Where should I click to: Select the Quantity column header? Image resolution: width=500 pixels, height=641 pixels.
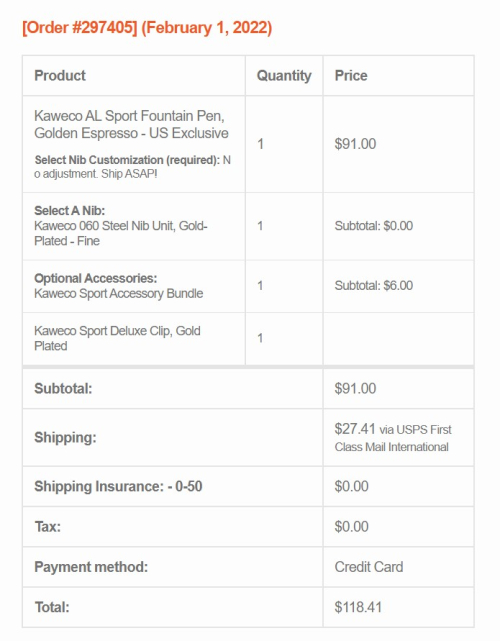284,76
